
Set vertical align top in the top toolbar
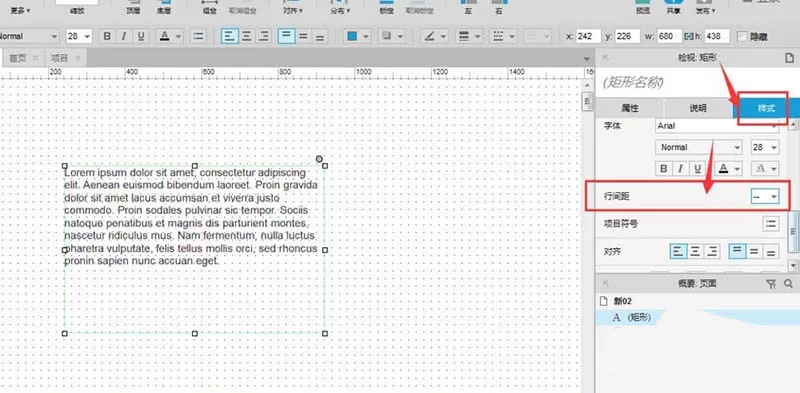[286, 36]
